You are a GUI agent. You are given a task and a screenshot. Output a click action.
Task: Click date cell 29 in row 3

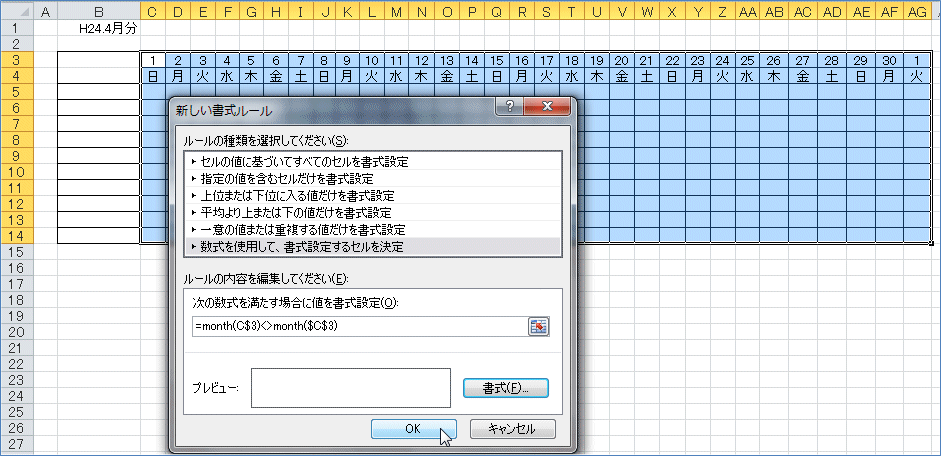(x=861, y=60)
